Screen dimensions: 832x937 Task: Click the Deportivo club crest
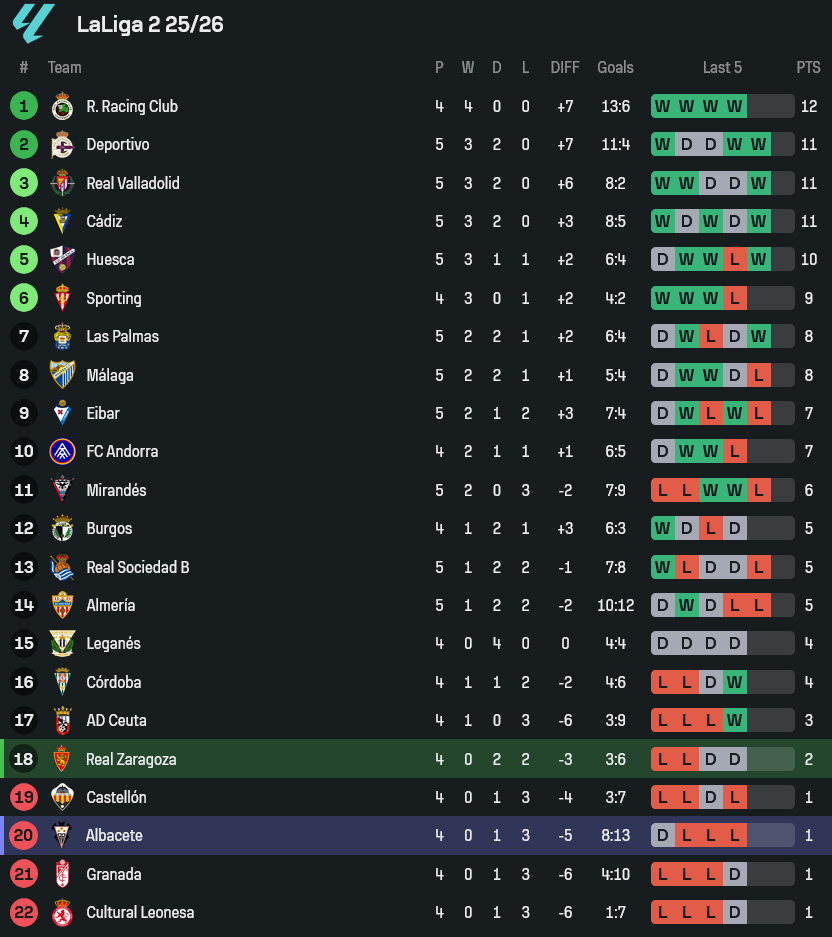point(62,145)
